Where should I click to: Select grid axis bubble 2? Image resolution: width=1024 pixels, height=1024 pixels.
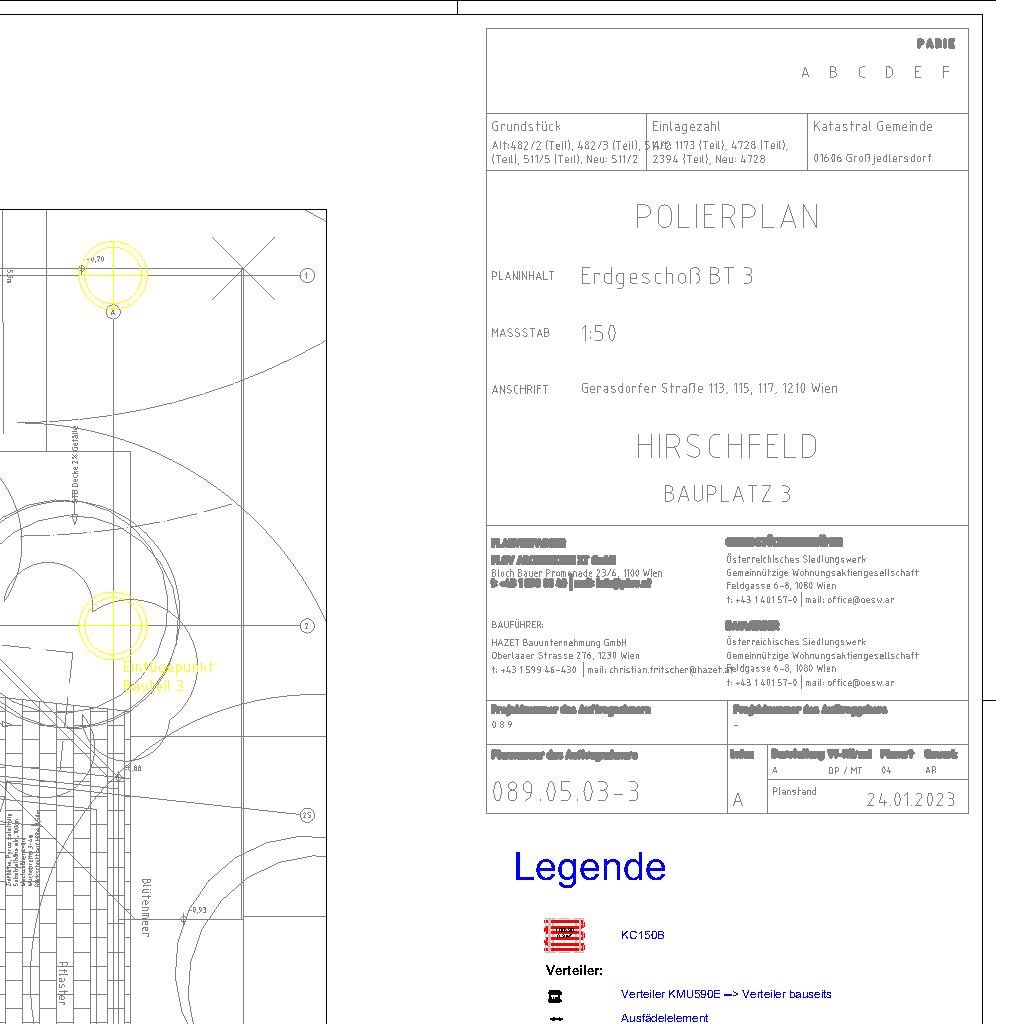(307, 626)
